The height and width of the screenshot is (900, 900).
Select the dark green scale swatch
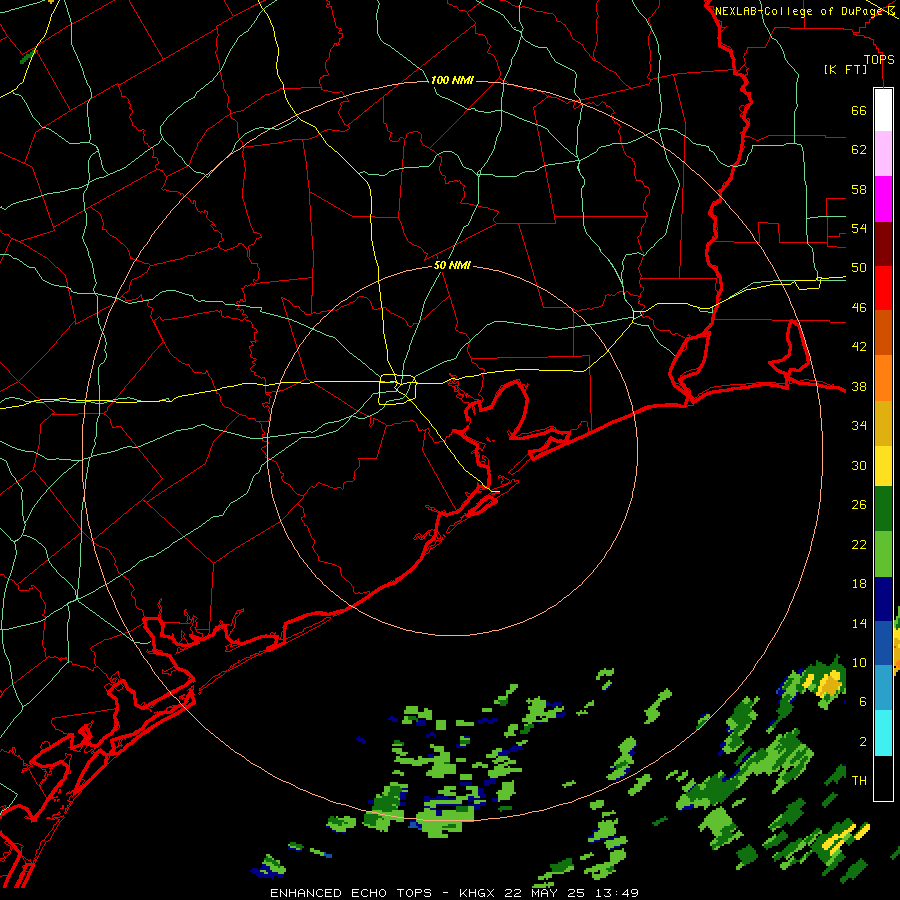click(883, 509)
